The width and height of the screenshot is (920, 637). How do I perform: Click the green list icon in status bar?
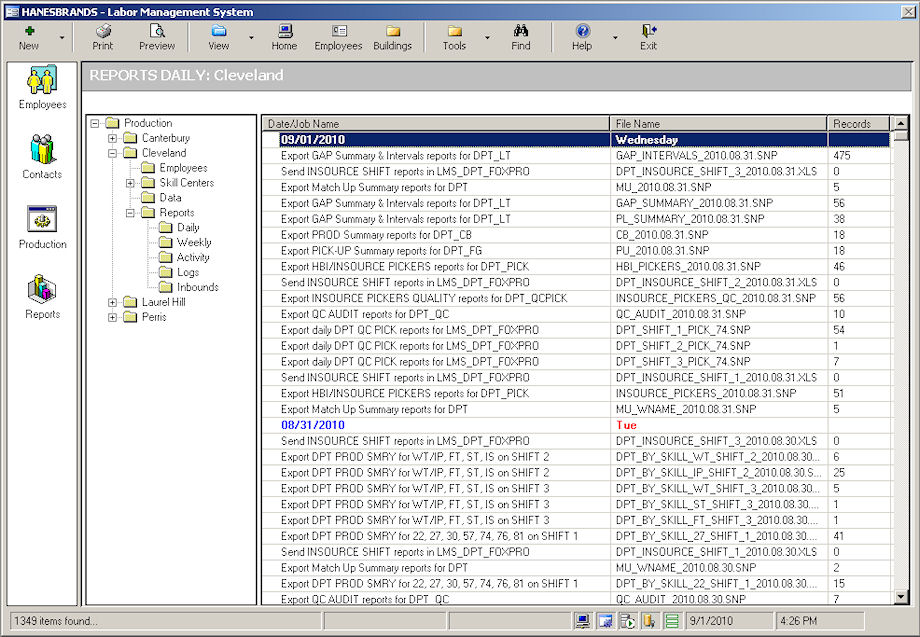click(x=672, y=621)
